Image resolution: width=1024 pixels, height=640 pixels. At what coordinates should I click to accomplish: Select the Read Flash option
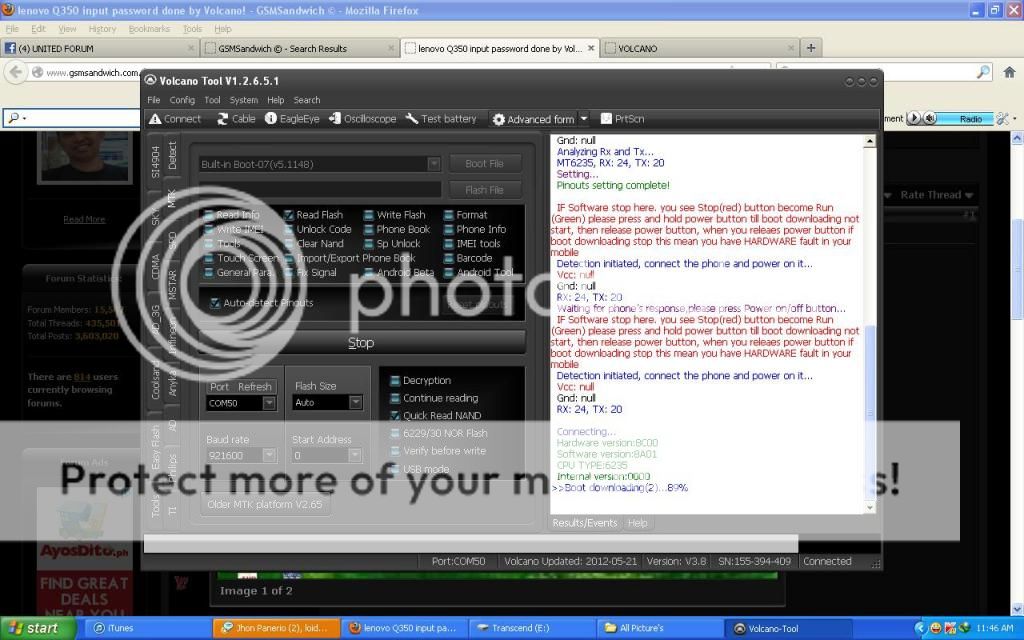point(289,215)
